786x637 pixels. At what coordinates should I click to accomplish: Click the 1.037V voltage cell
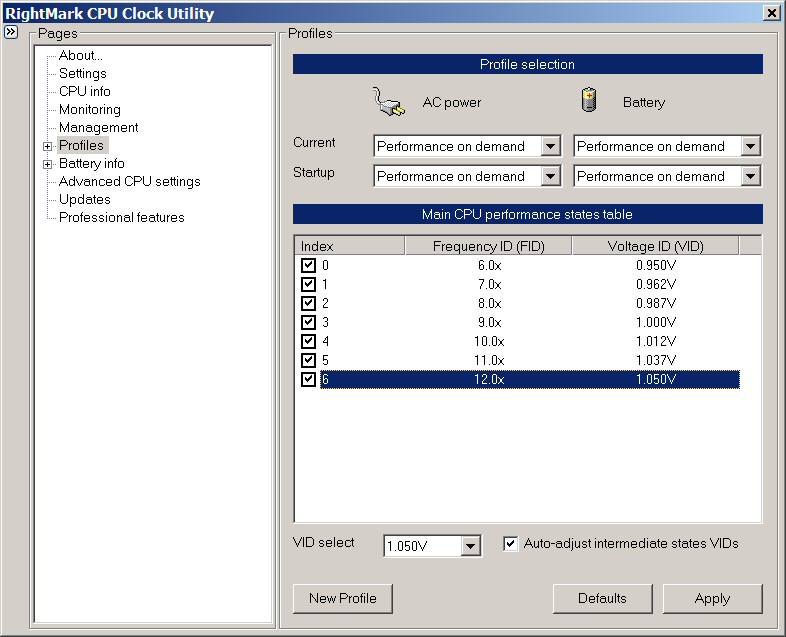point(656,360)
